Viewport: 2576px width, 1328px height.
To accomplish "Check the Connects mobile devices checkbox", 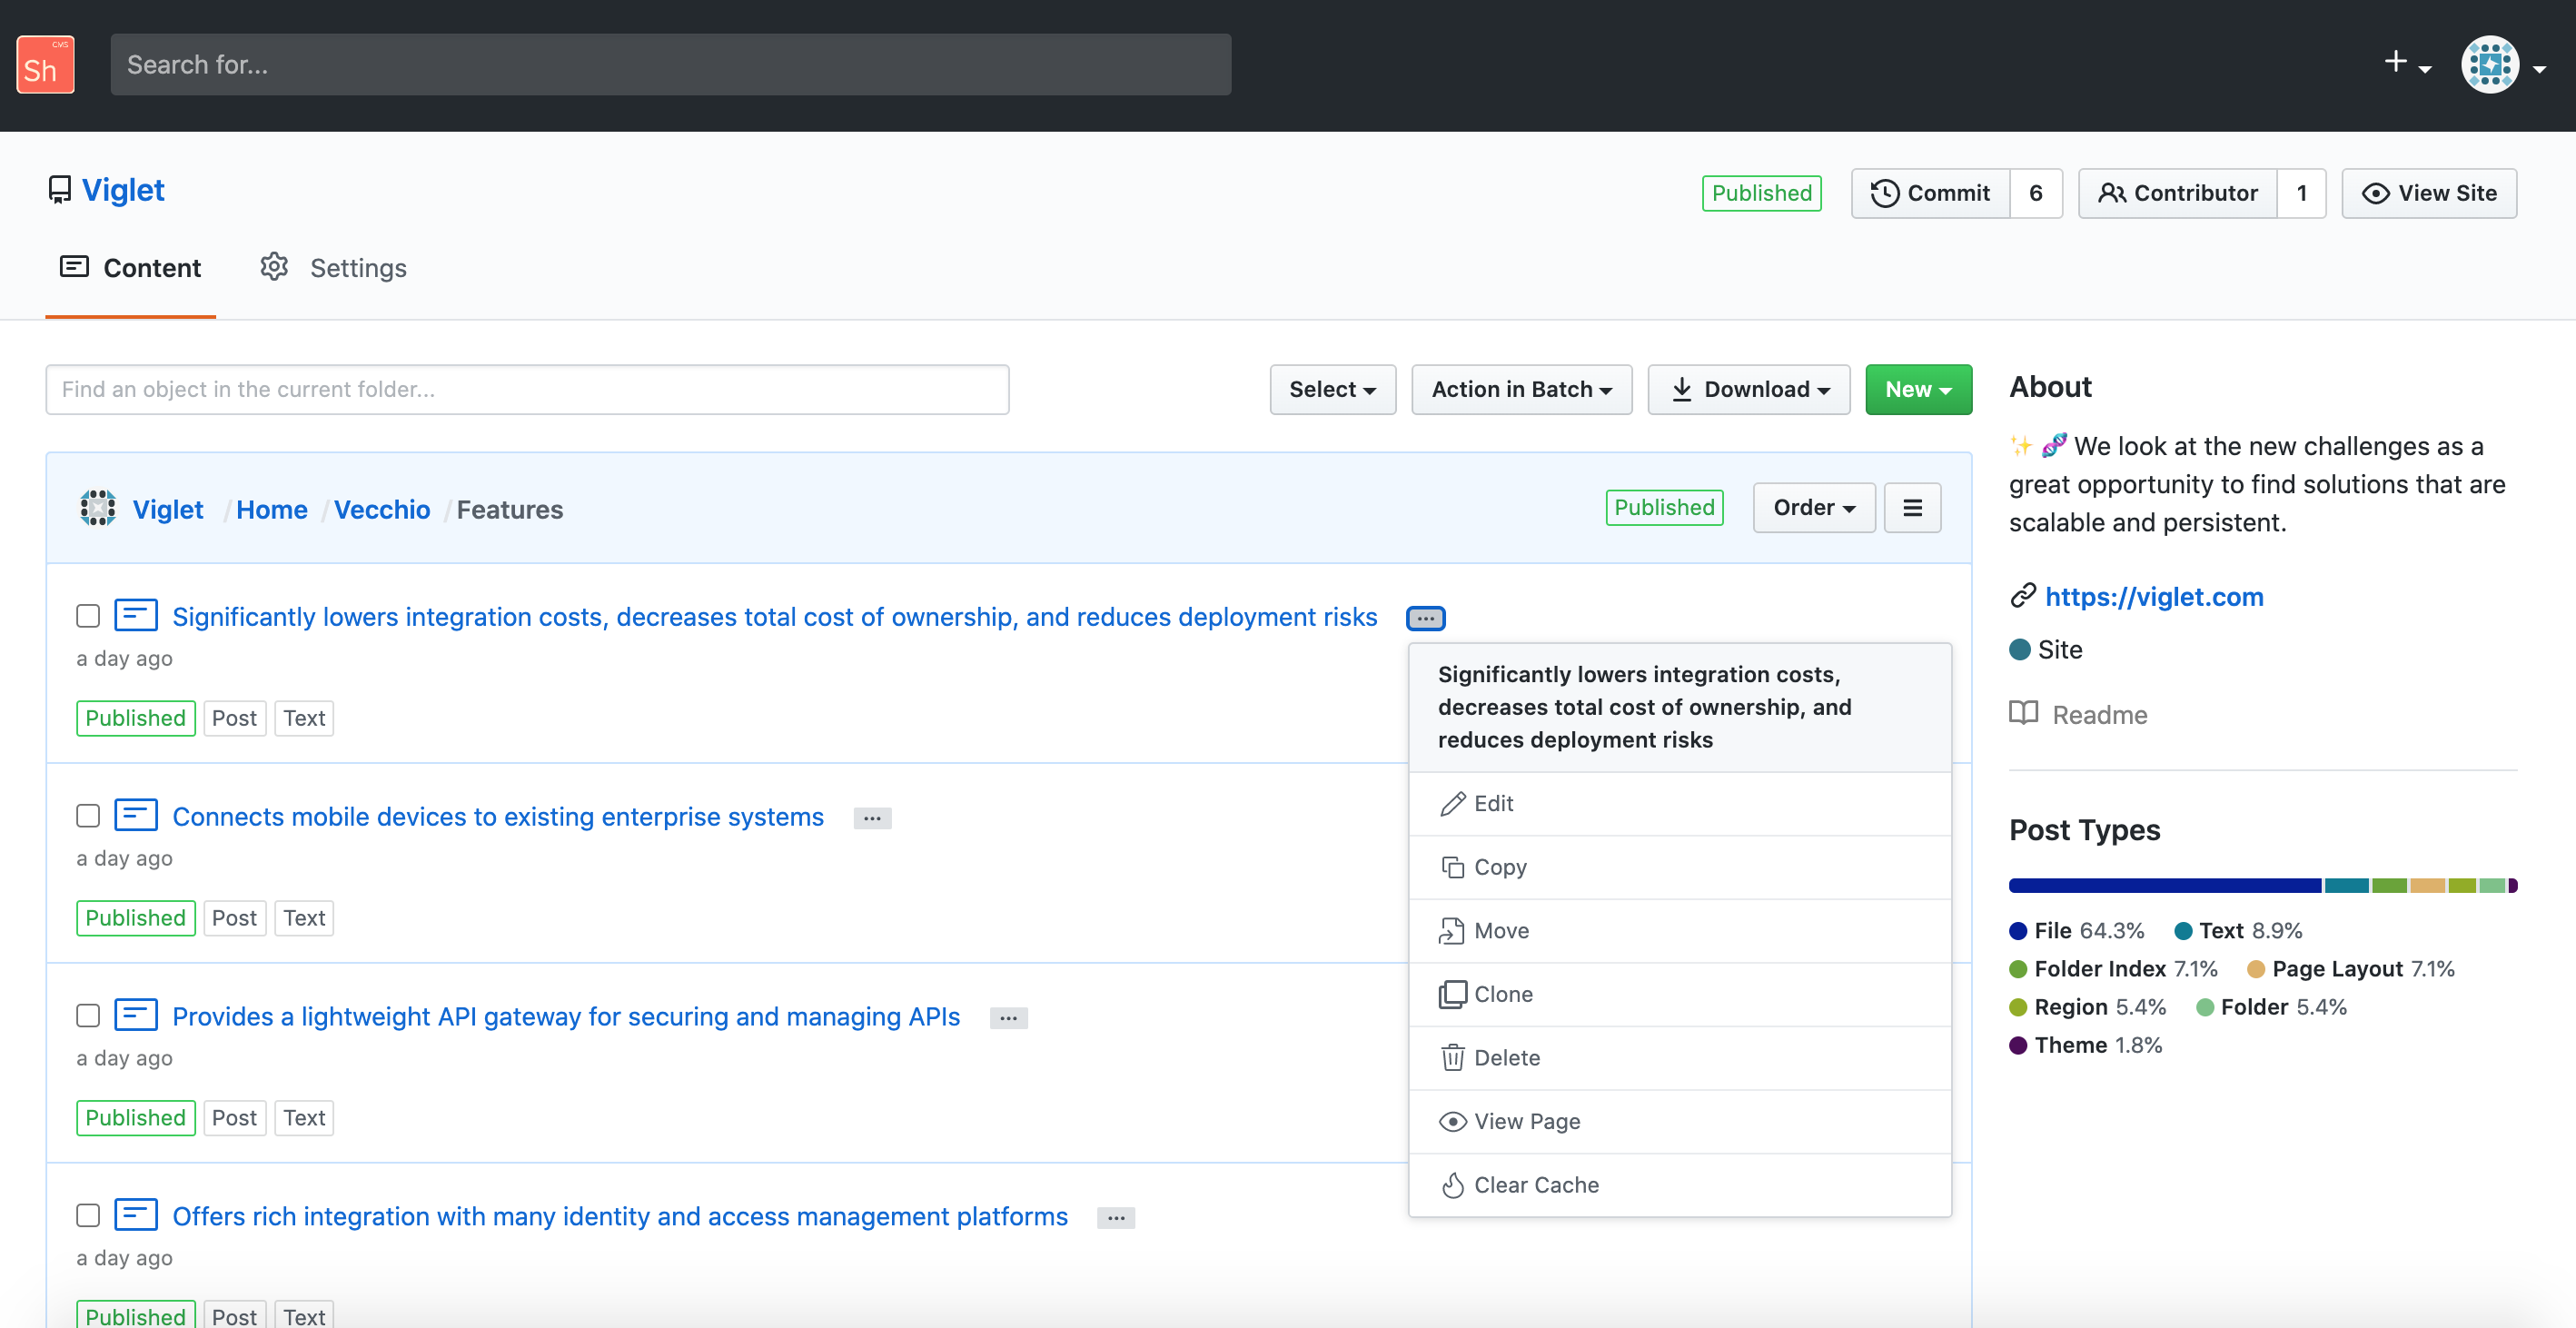I will pos(88,816).
